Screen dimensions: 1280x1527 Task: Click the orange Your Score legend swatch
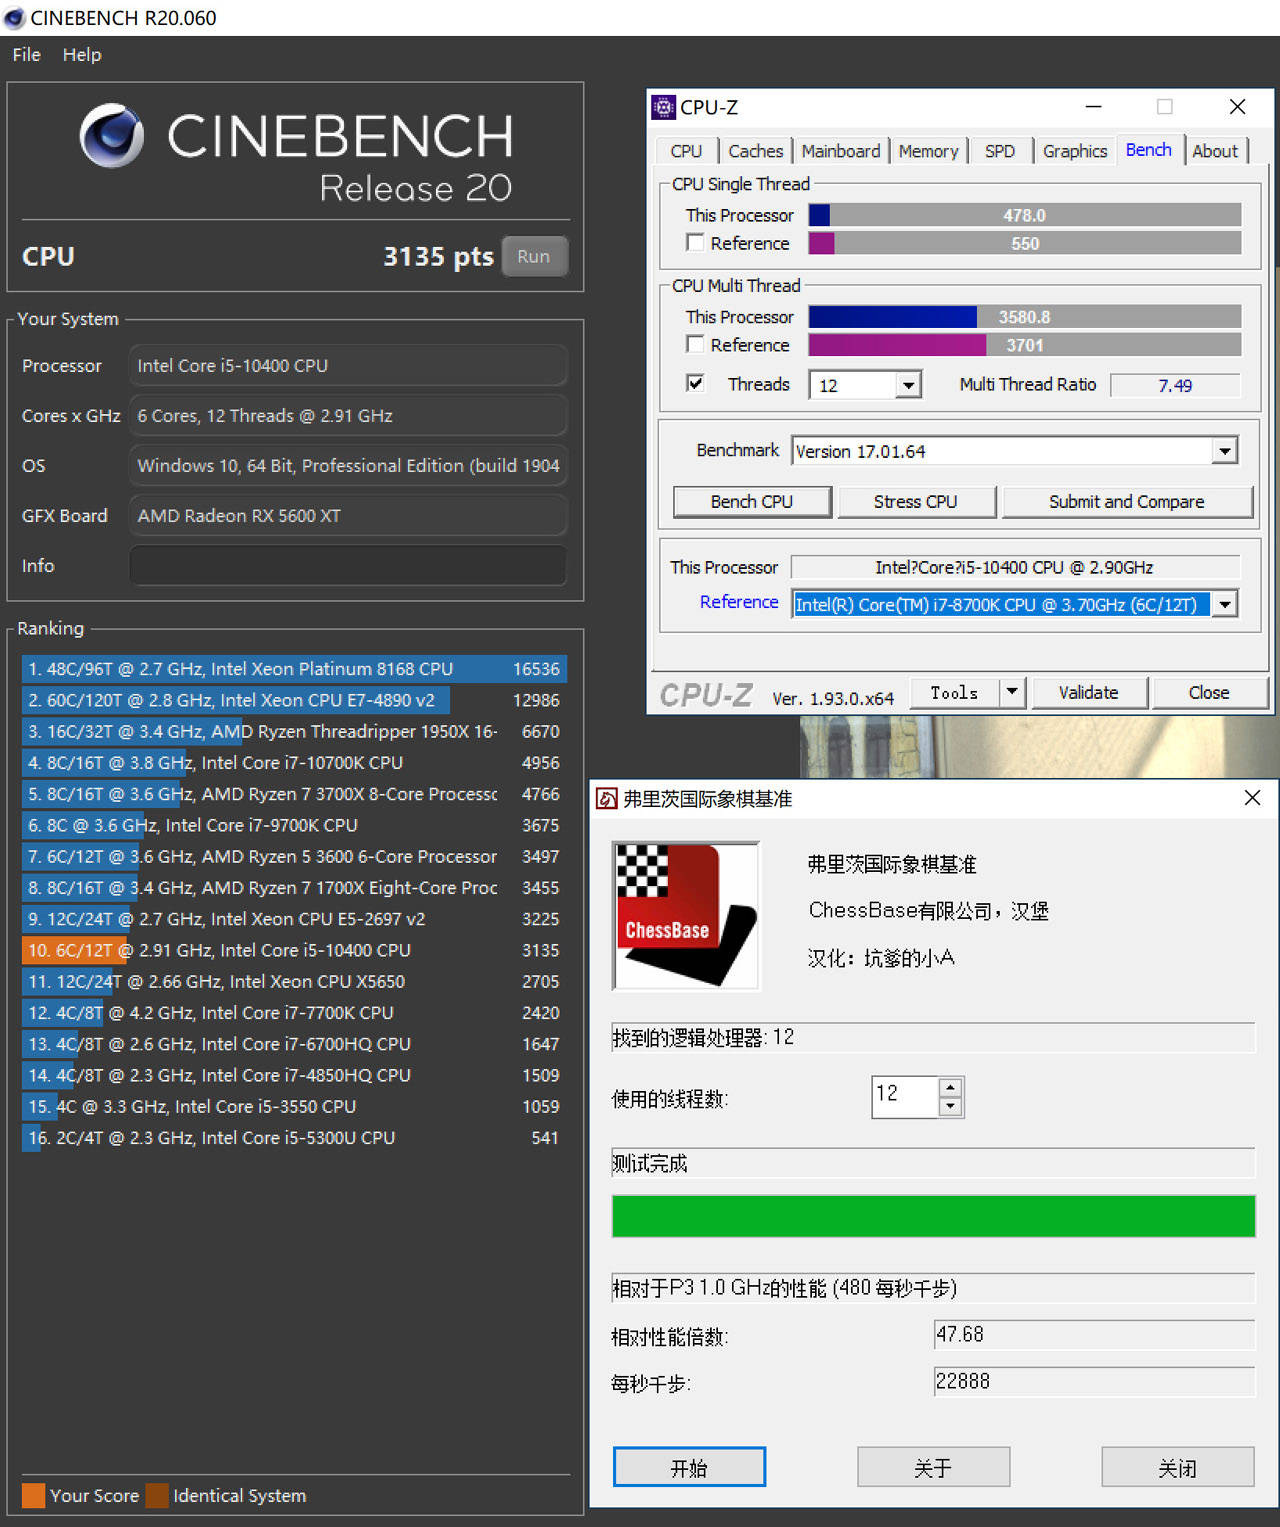[x=33, y=1495]
